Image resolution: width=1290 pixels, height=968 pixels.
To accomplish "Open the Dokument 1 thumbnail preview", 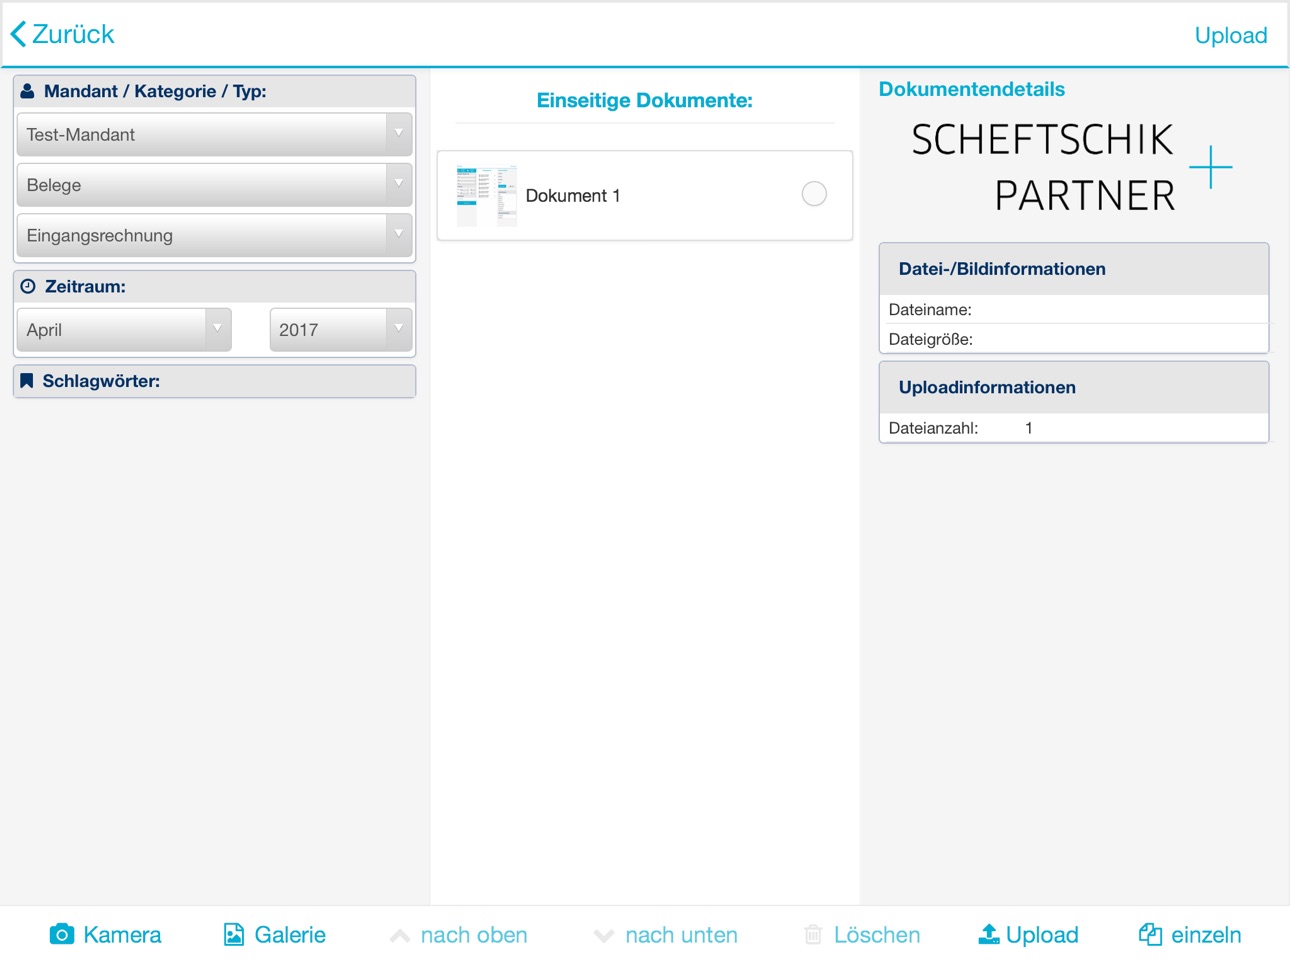I will tap(487, 195).
